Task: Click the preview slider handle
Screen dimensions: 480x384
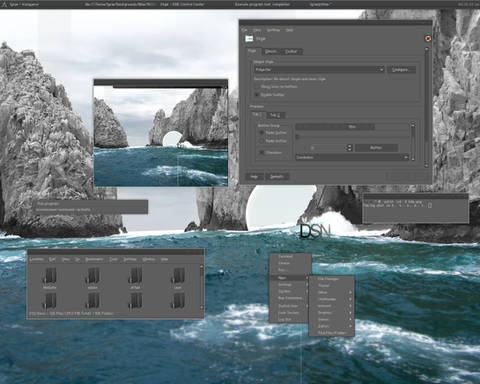Action: point(297,137)
